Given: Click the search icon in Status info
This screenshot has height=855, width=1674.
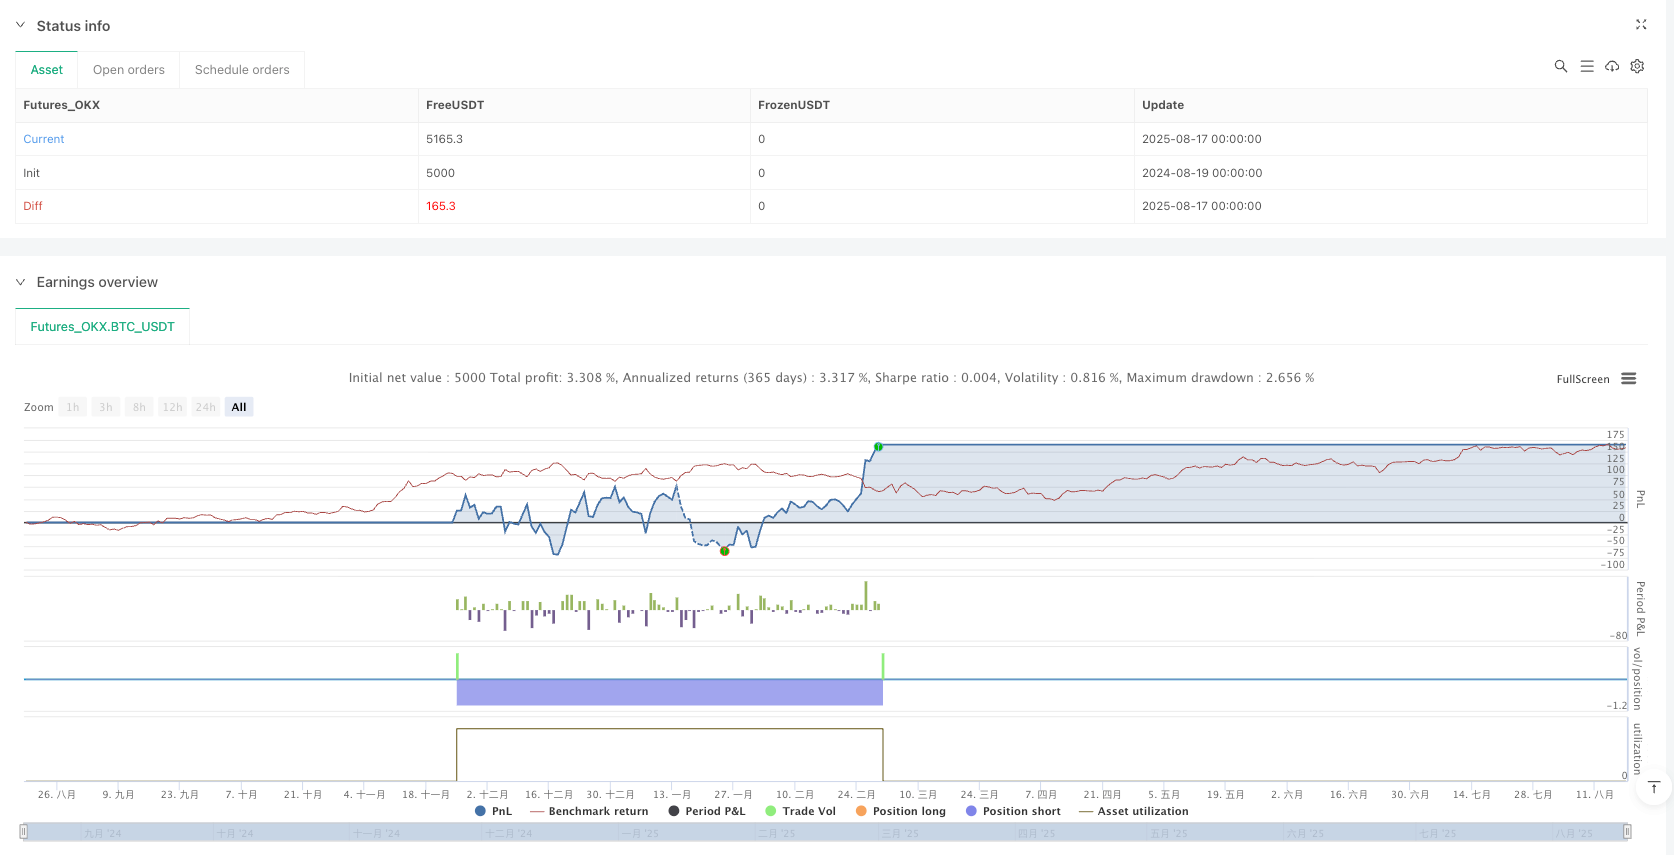Looking at the screenshot, I should coord(1560,66).
